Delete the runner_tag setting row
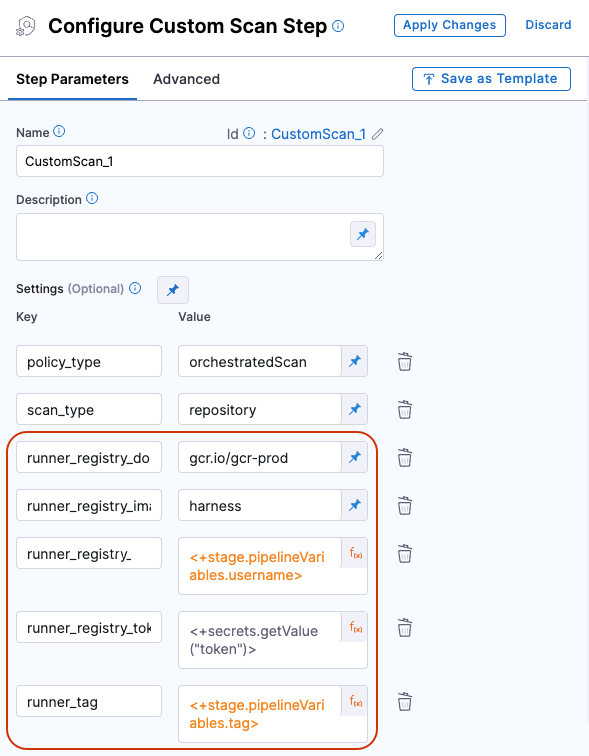Image resolution: width=589 pixels, height=756 pixels. (x=404, y=702)
